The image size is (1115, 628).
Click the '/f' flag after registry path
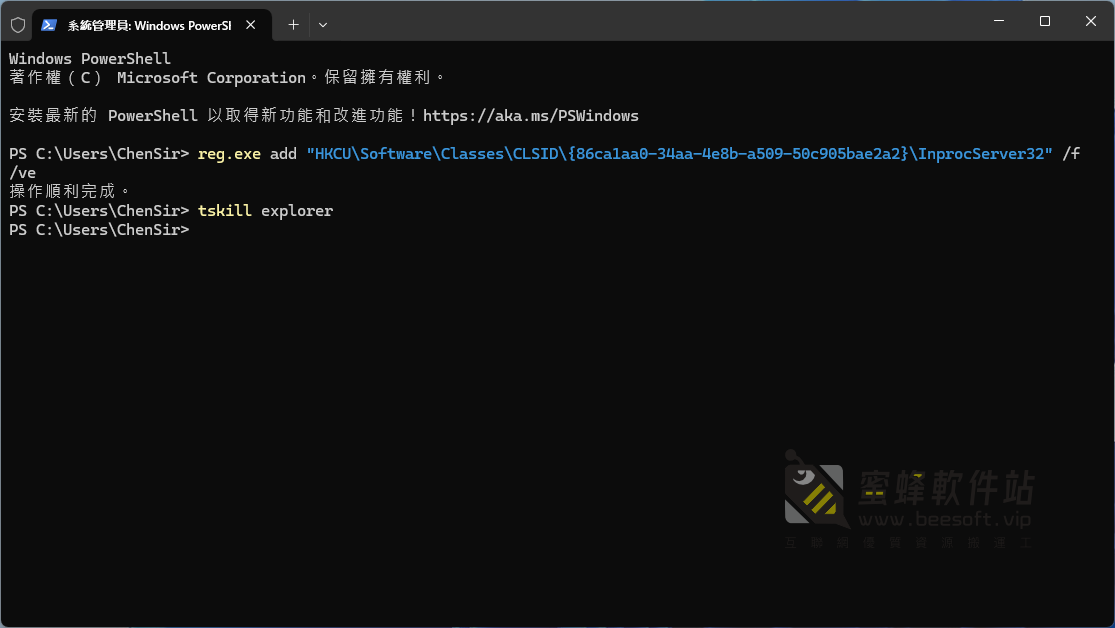(x=1071, y=154)
